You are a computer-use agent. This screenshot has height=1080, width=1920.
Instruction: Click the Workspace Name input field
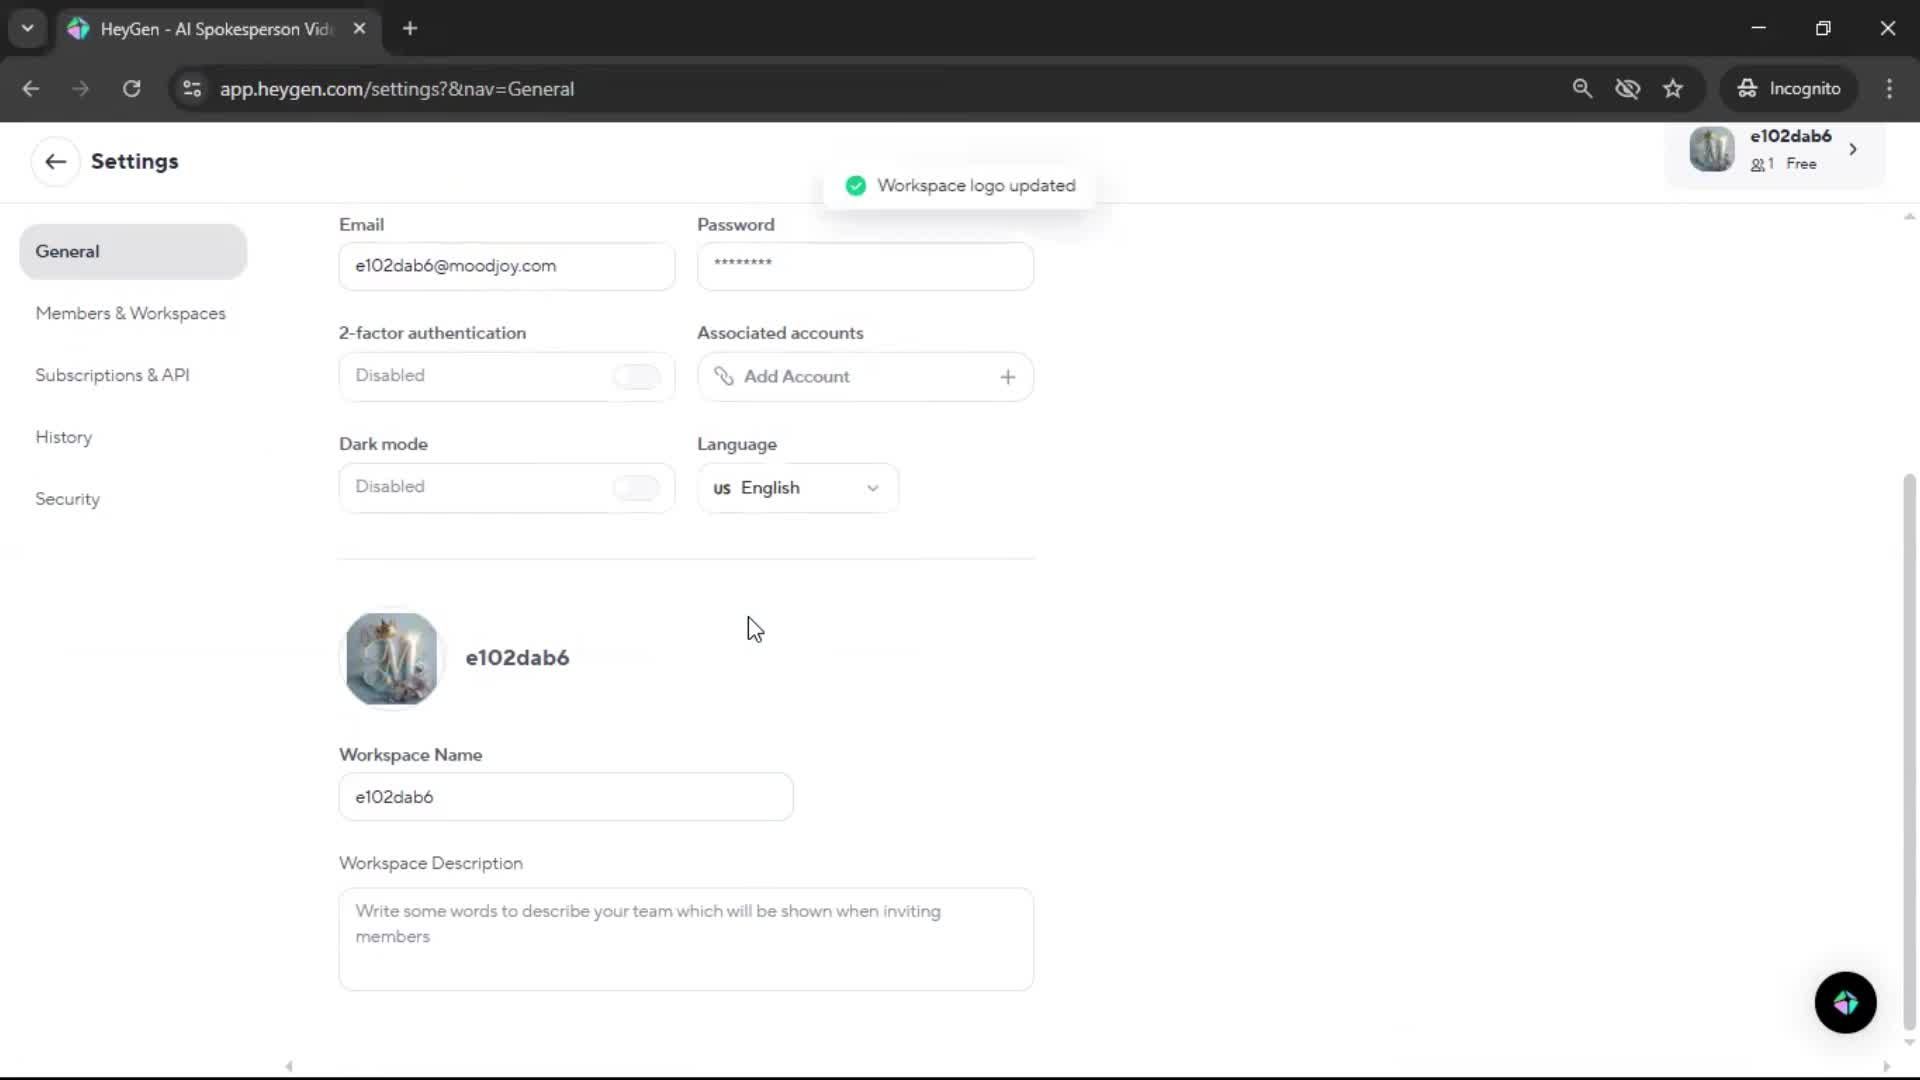565,797
